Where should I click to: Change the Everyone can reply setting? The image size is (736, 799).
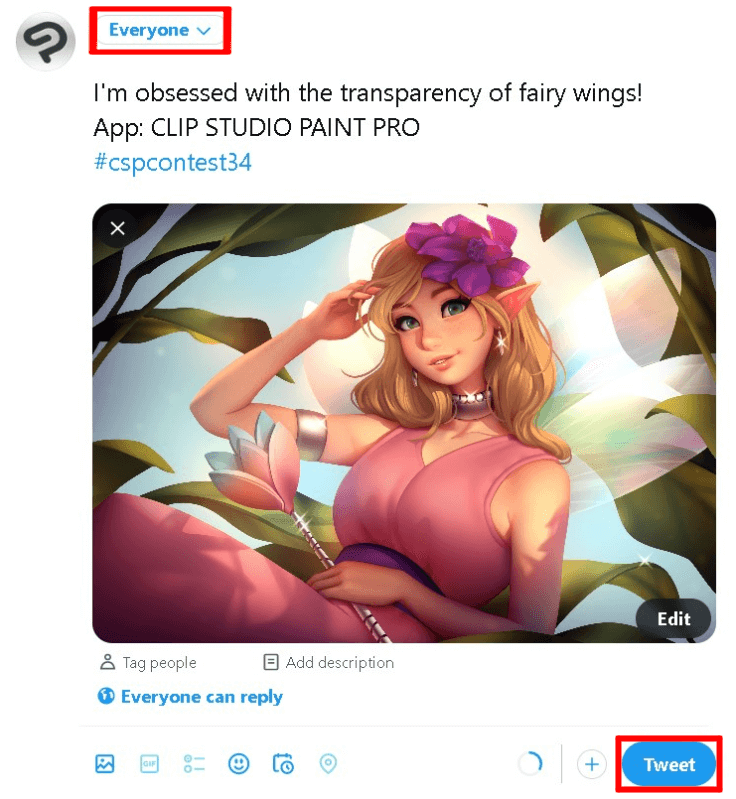point(190,697)
